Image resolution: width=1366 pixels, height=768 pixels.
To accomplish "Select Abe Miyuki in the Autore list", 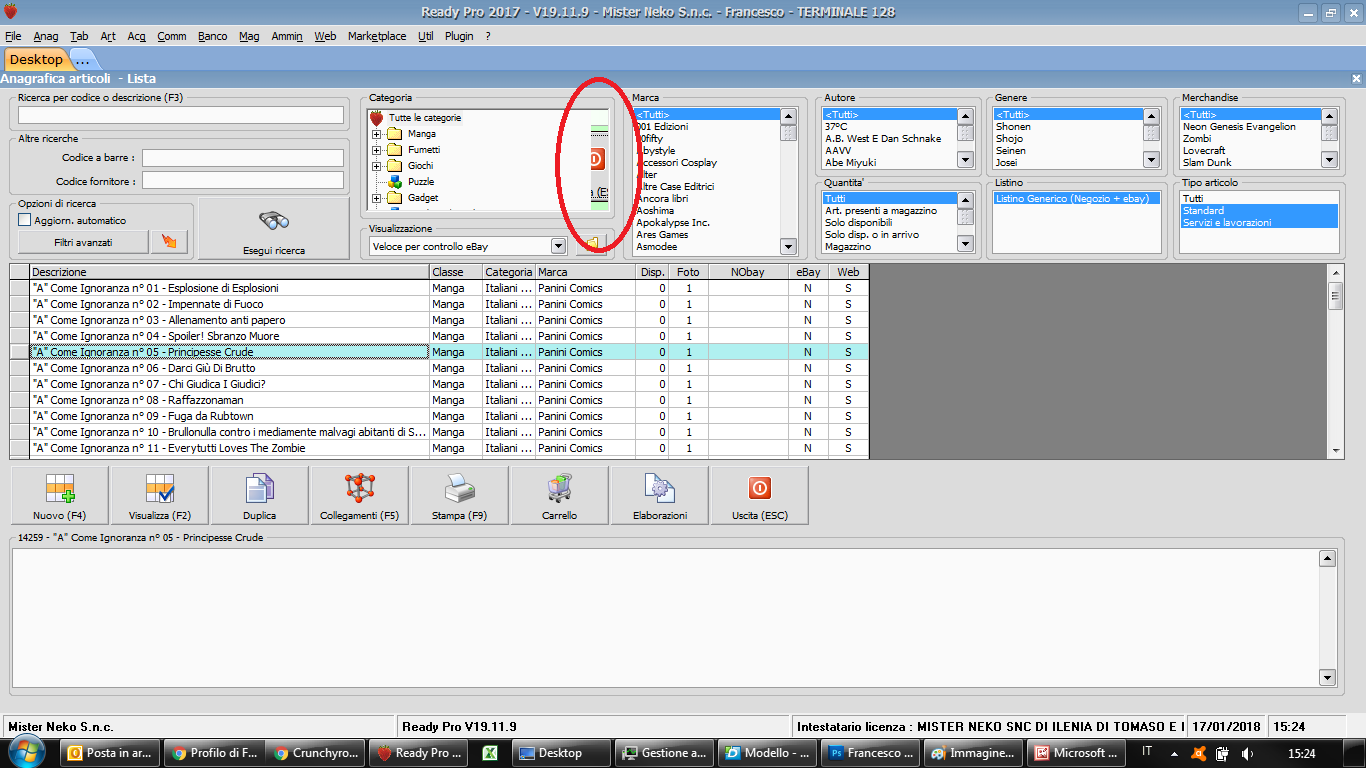I will tap(851, 163).
